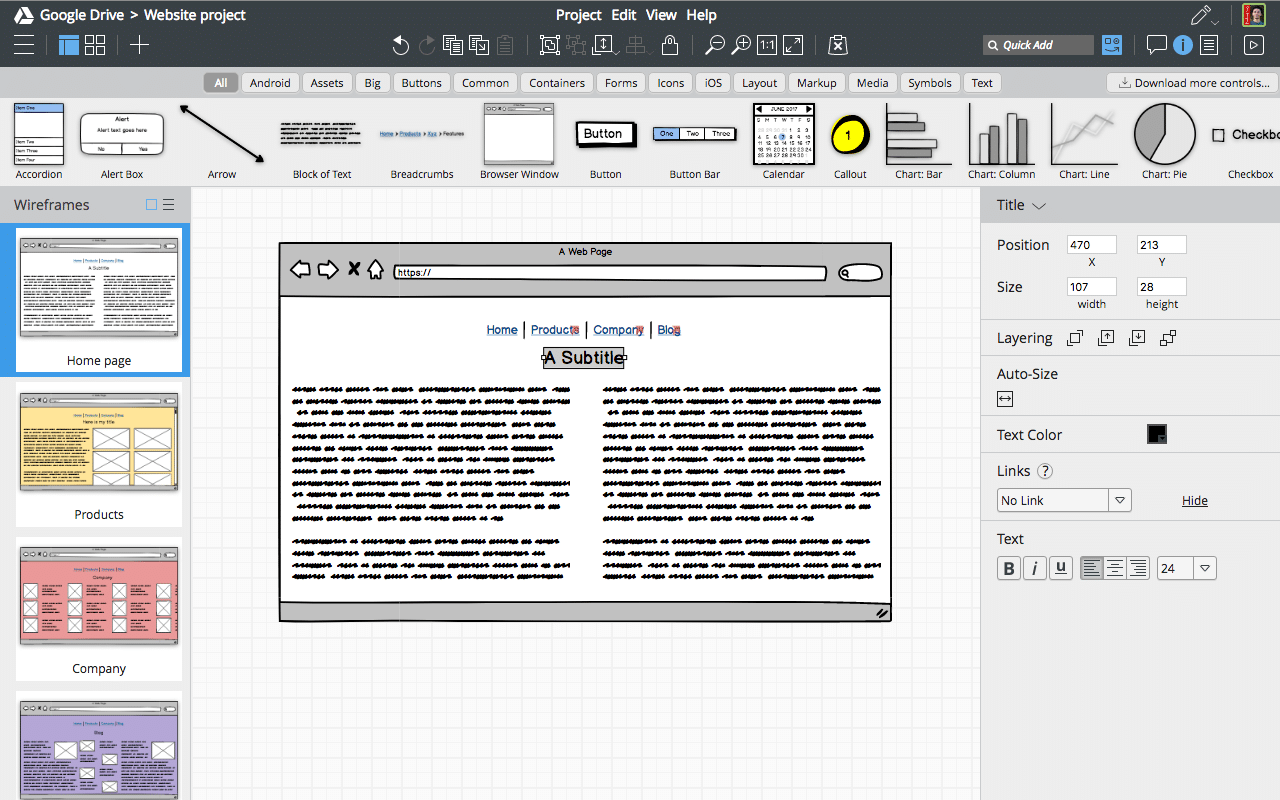Collapse the Title section chevron
Viewport: 1280px width, 800px height.
click(x=1040, y=205)
